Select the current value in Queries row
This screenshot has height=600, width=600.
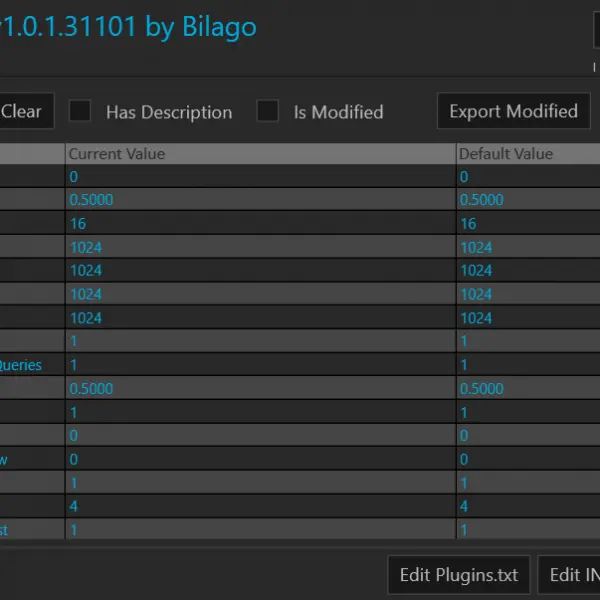click(261, 365)
